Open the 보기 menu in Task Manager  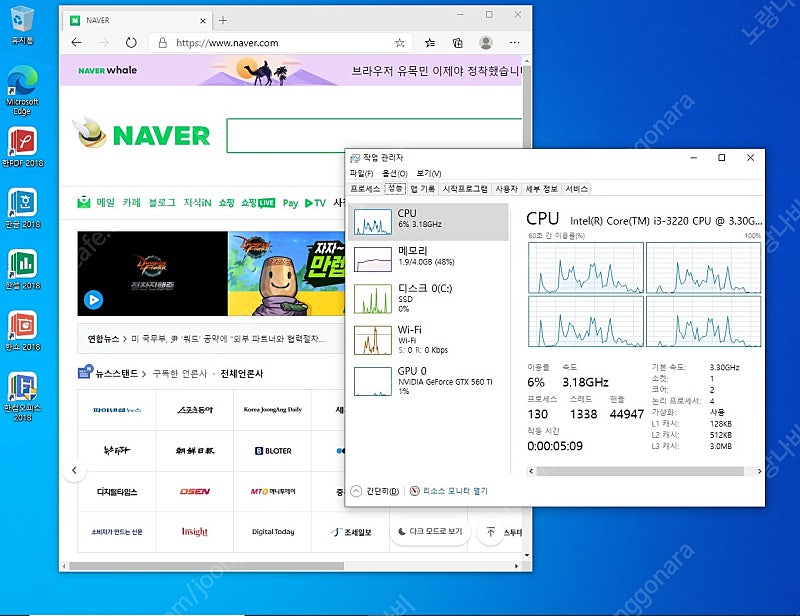[429, 174]
